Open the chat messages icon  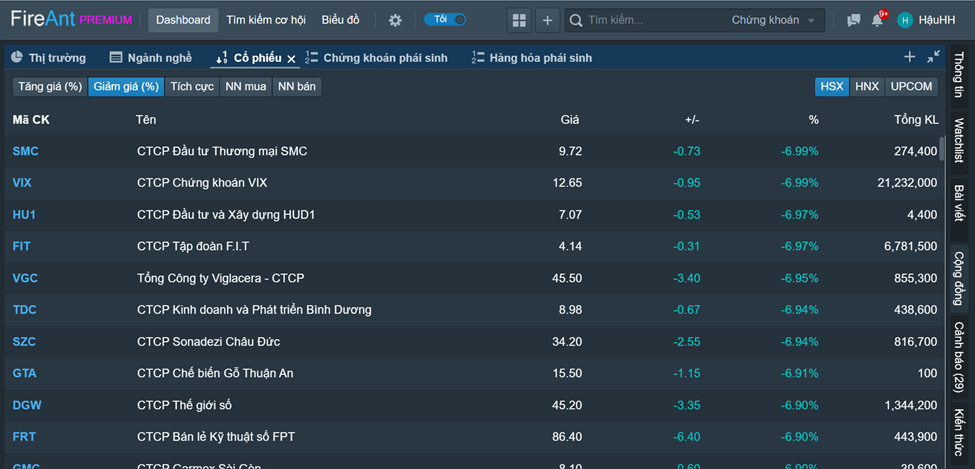[854, 21]
